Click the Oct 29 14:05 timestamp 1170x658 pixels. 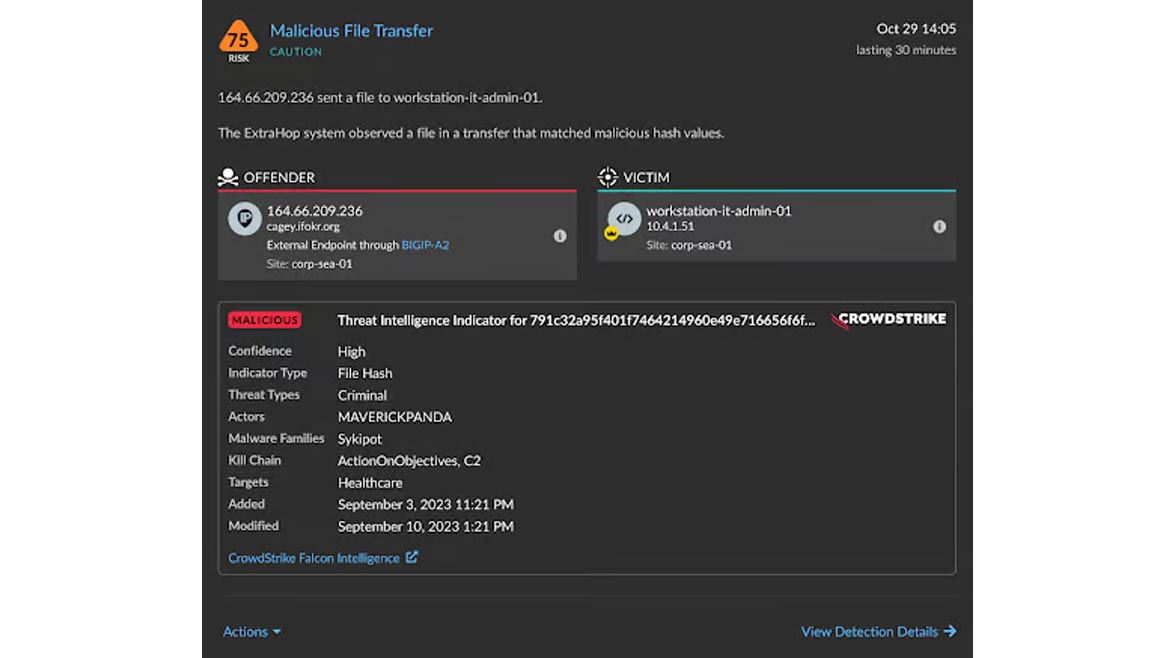pos(916,29)
